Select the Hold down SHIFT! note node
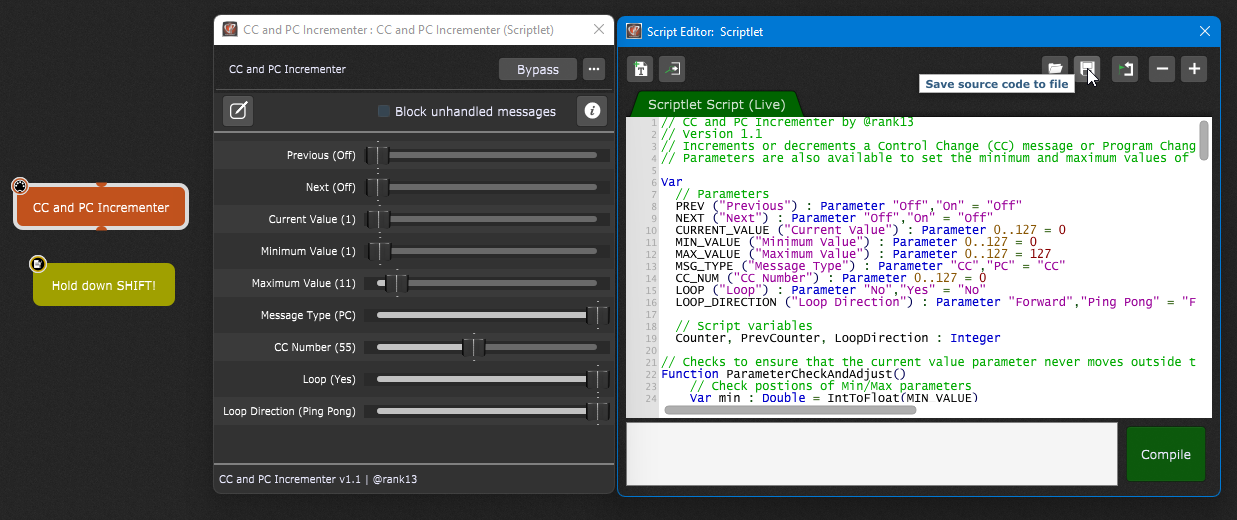This screenshot has height=520, width=1237. coord(104,285)
